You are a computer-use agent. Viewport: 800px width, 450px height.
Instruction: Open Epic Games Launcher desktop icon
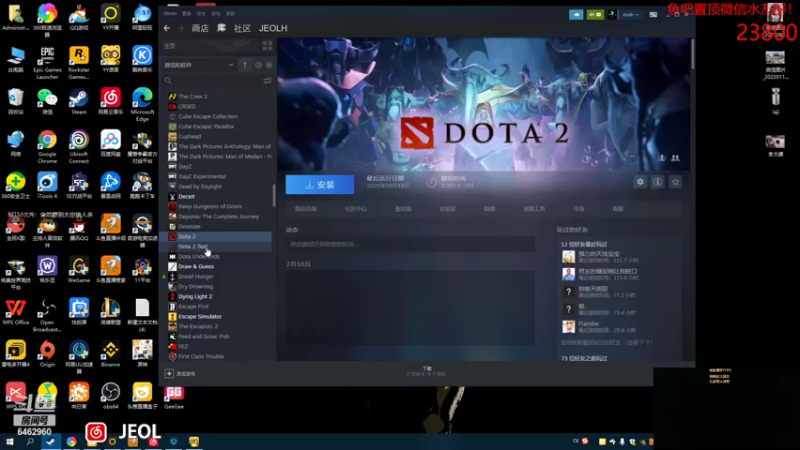pyautogui.click(x=47, y=63)
